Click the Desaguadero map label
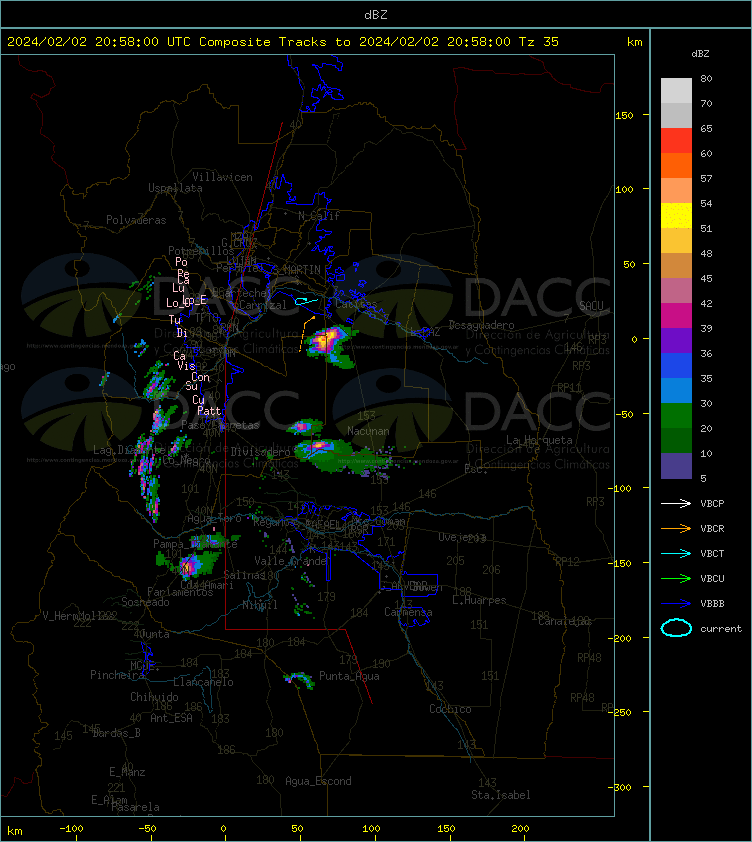 point(481,325)
